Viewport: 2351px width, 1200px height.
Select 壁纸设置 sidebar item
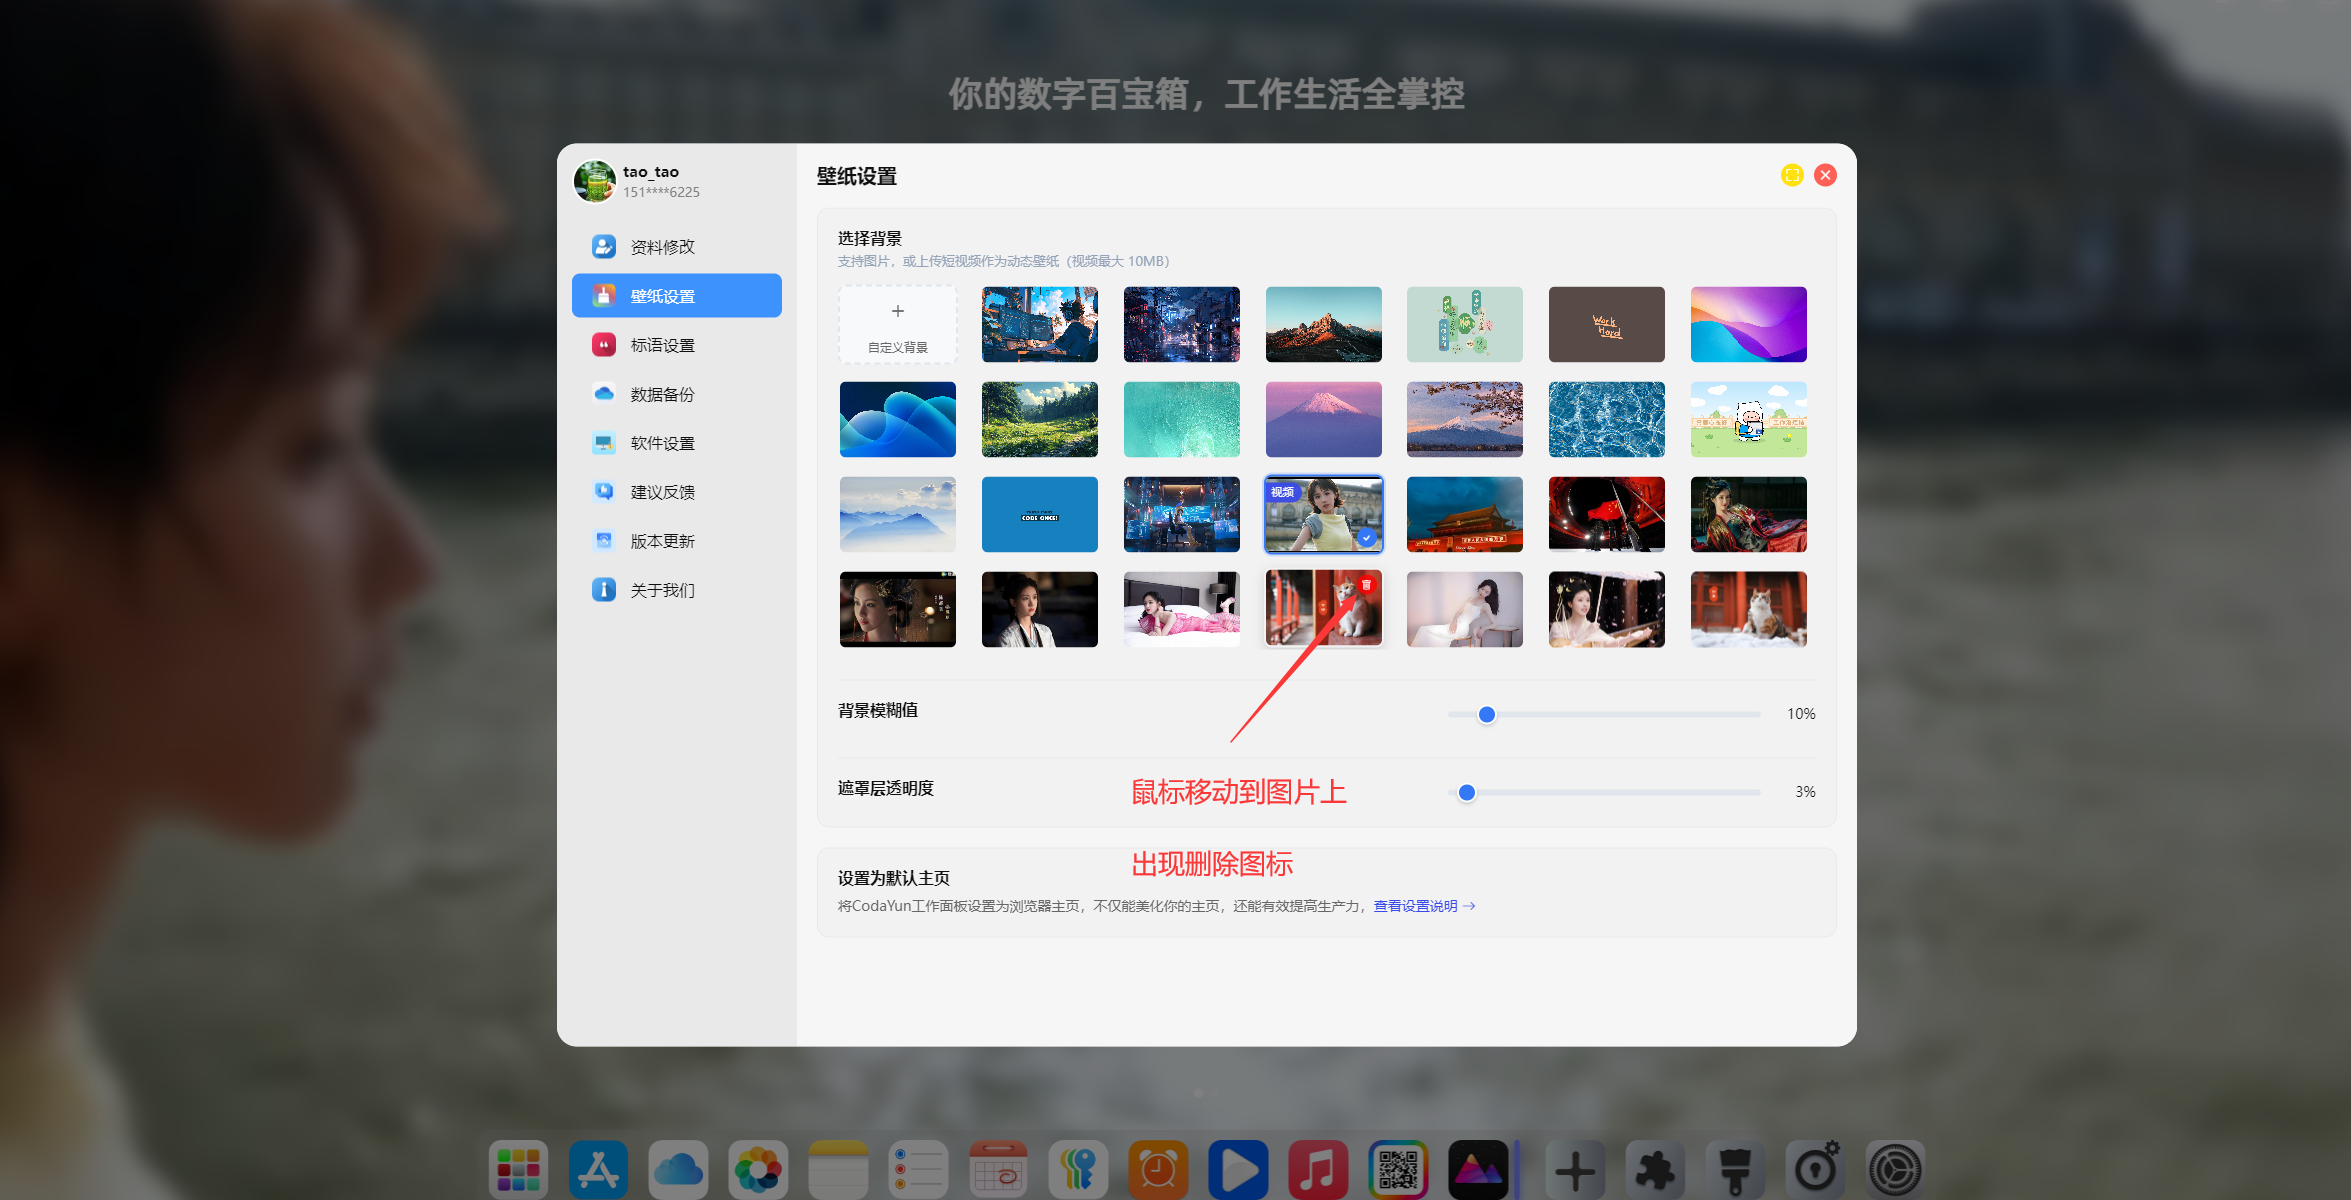pyautogui.click(x=677, y=296)
